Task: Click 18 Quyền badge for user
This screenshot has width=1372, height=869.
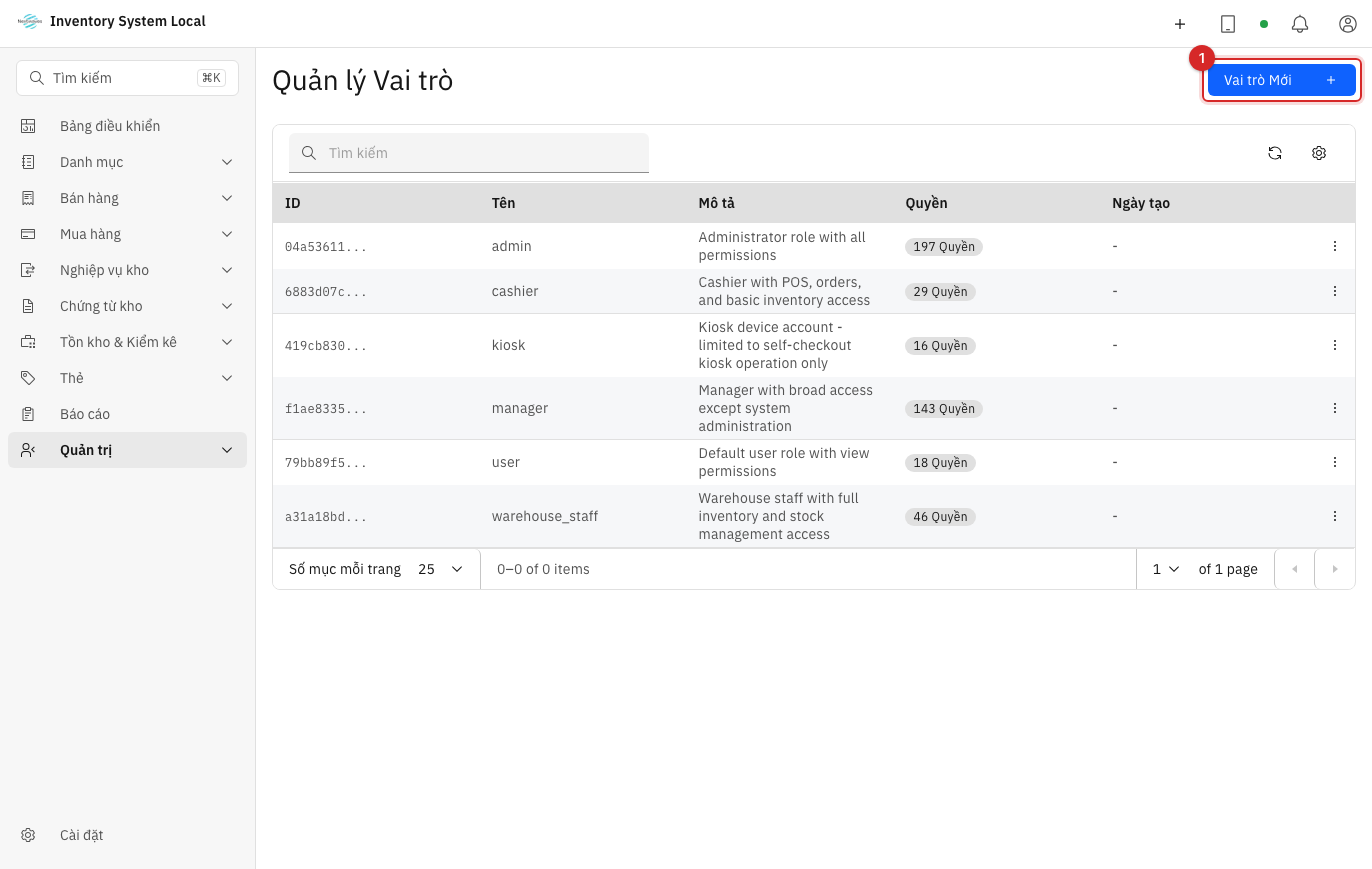Action: coord(940,463)
